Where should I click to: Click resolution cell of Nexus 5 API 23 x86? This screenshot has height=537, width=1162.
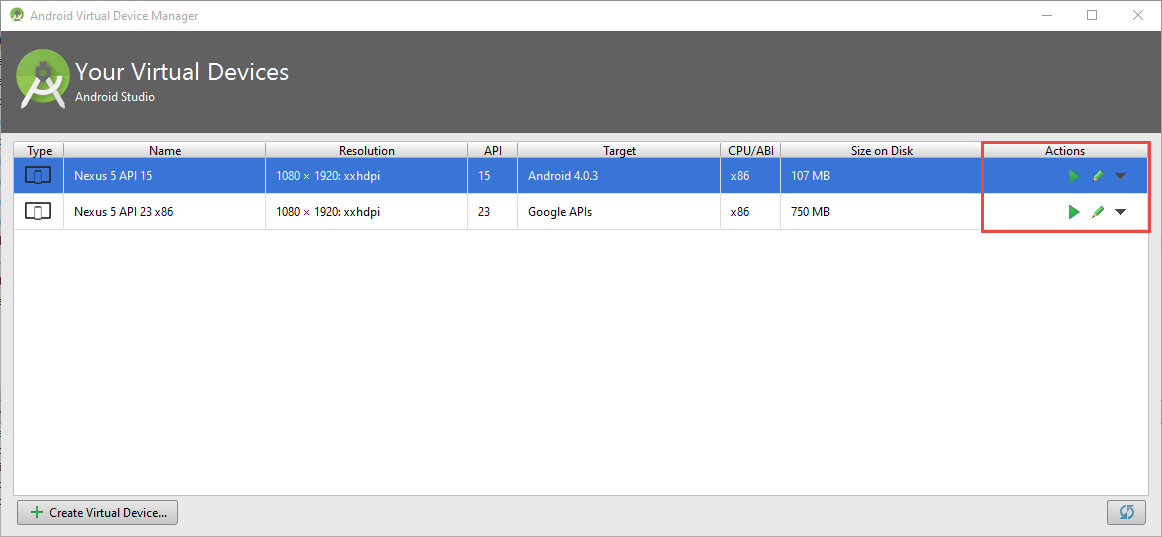click(367, 212)
